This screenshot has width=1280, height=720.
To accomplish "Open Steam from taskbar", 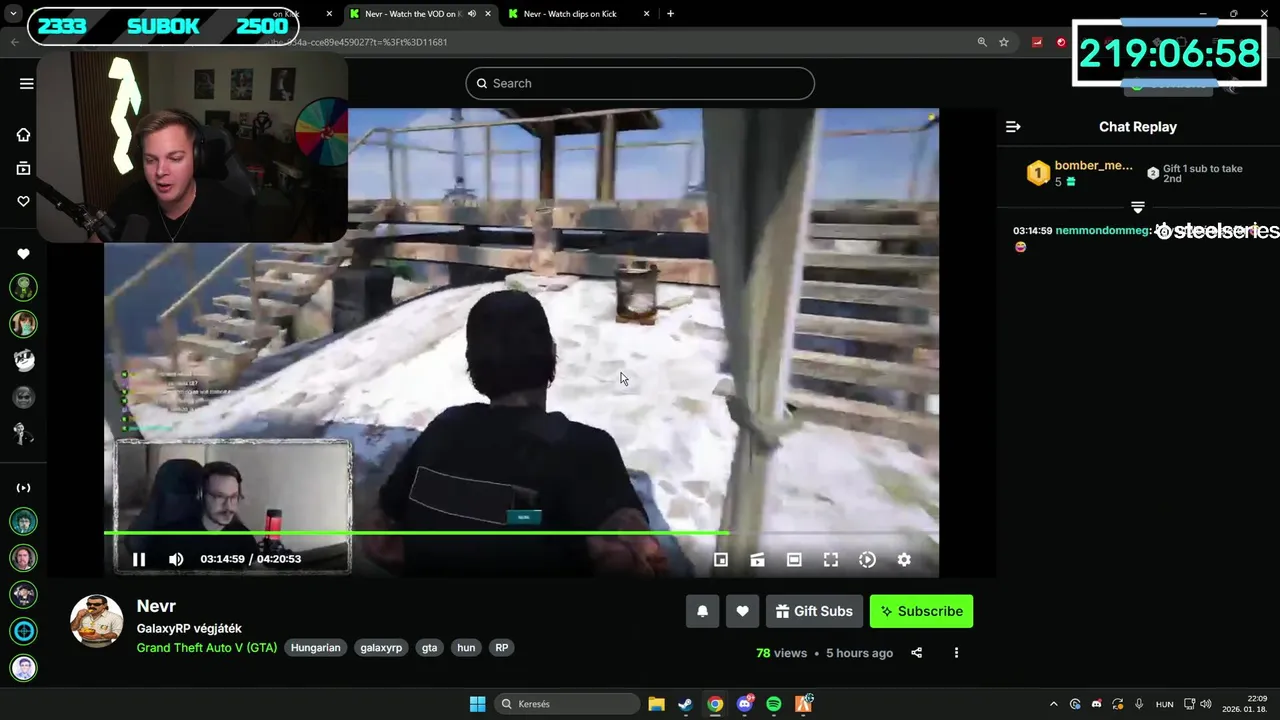I will pos(685,704).
